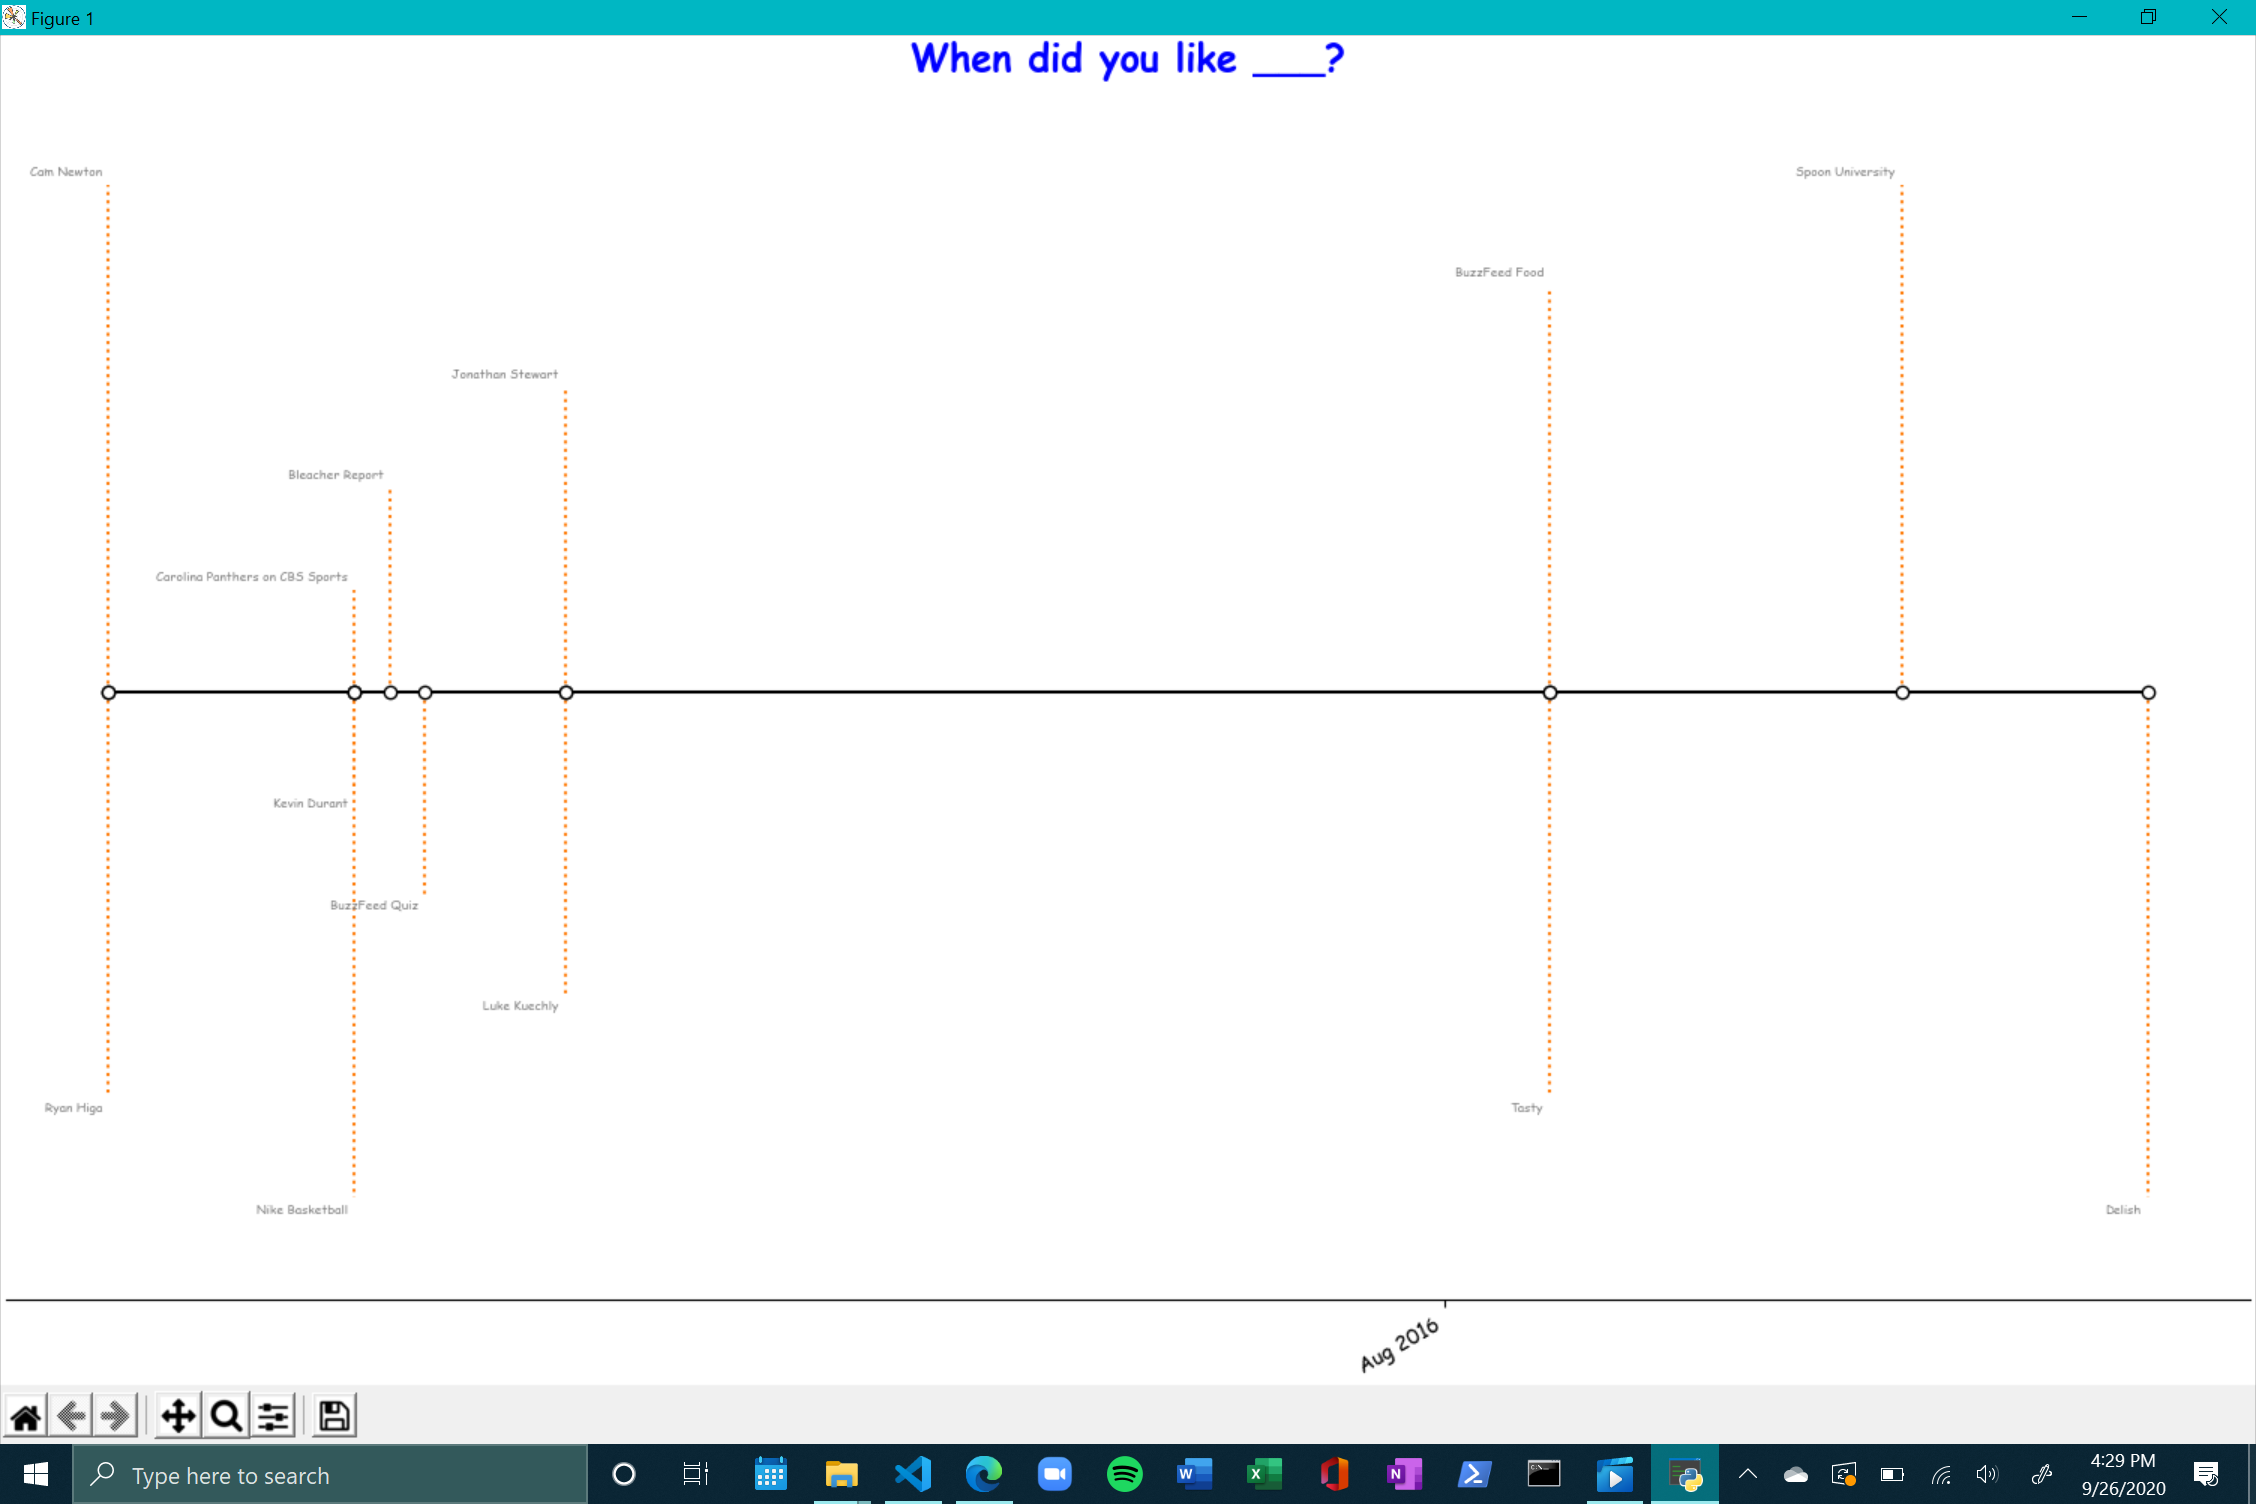Click the Cam Newton timeline marker

(109, 692)
